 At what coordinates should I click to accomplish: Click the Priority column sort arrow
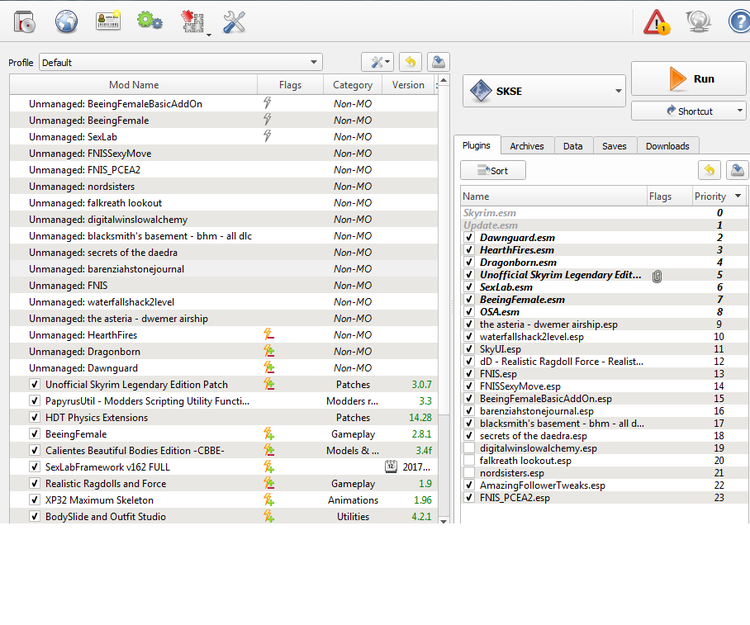click(738, 196)
